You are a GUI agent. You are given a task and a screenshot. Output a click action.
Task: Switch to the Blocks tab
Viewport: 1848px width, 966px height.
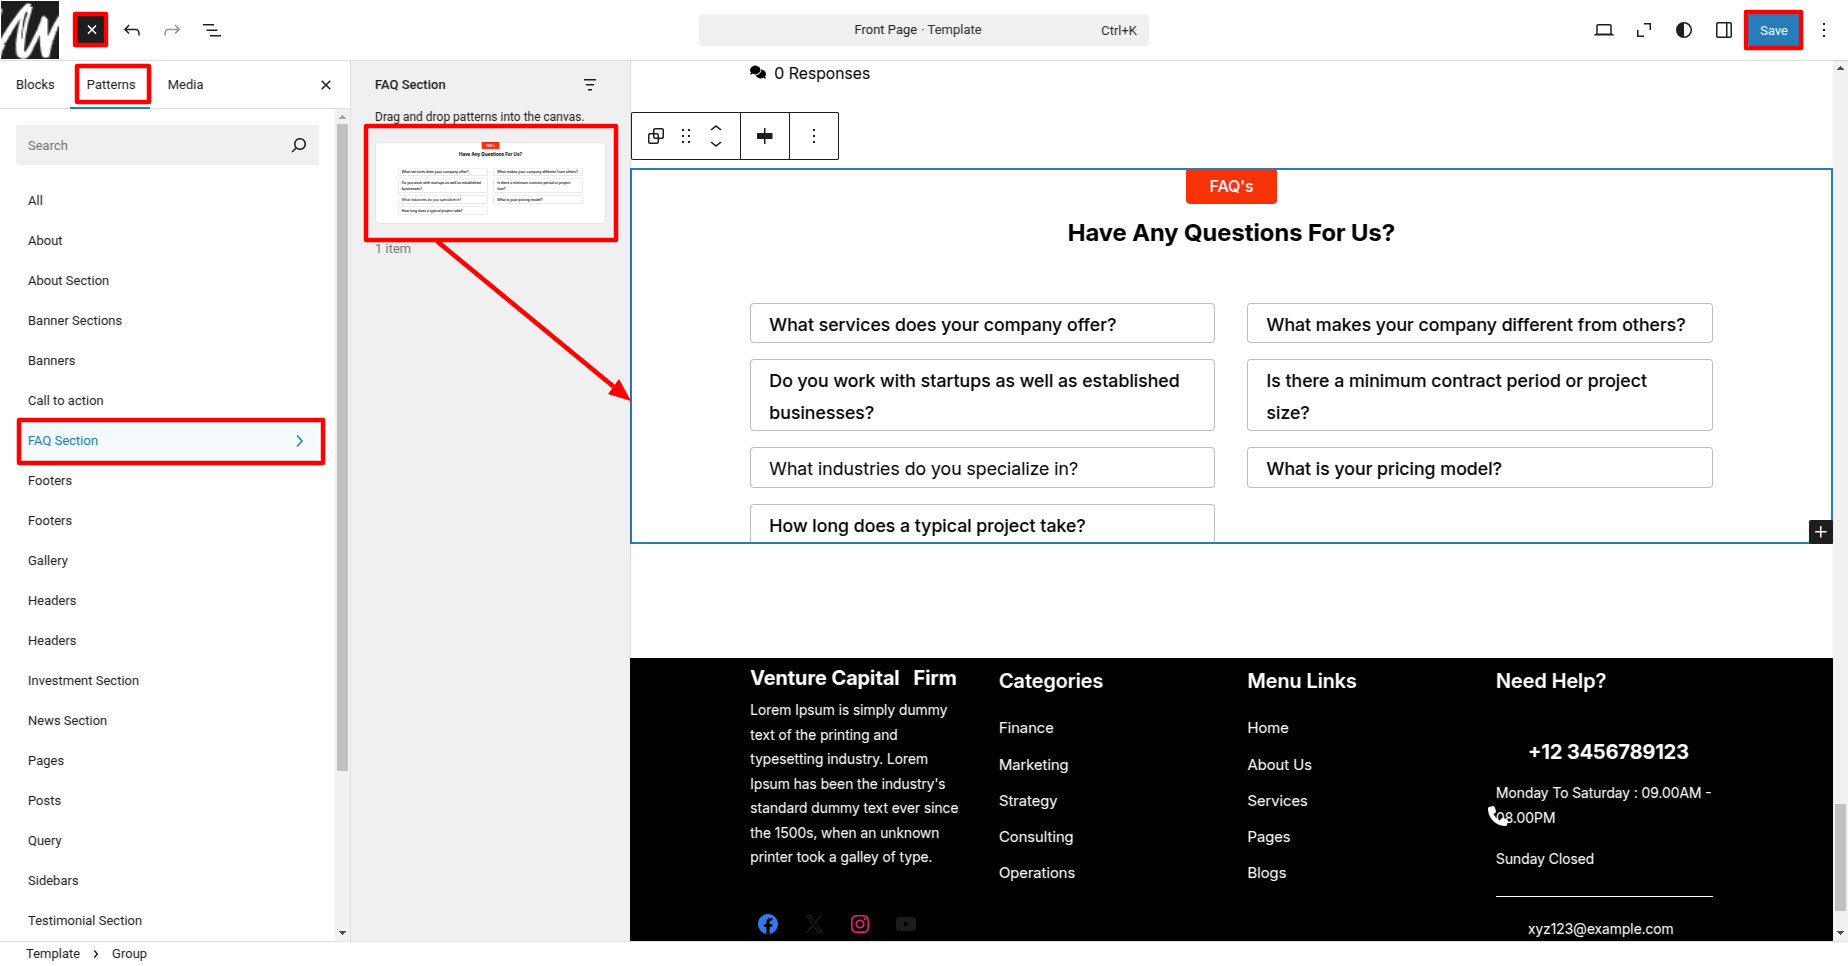pos(35,85)
